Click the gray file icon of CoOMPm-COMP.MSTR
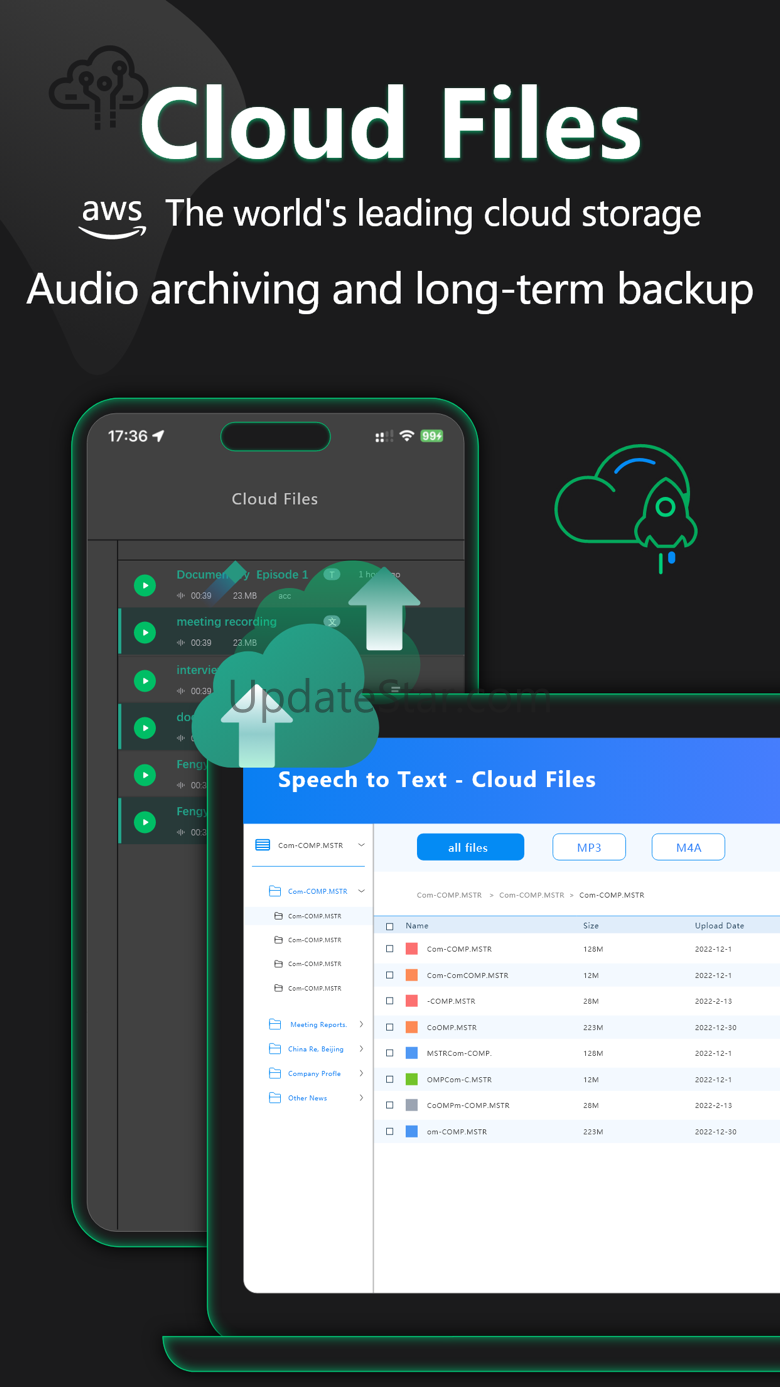Screen dimensions: 780x1387 click(412, 1105)
